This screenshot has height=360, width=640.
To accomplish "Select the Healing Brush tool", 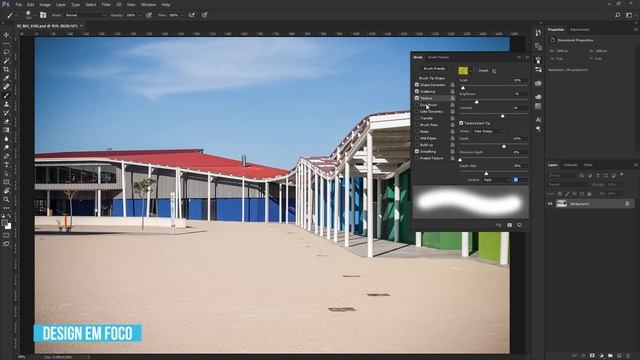I will [x=6, y=87].
